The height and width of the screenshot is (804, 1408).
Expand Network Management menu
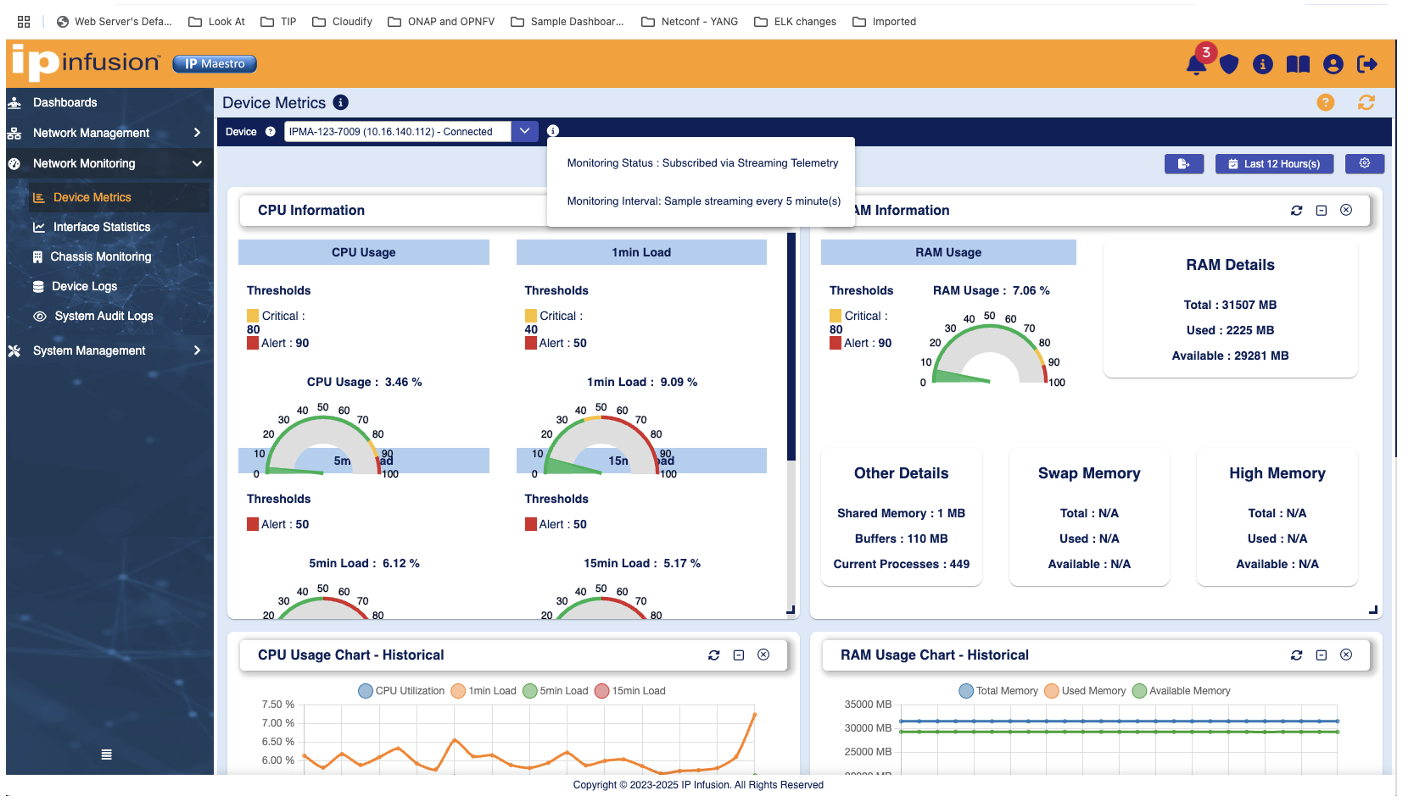[108, 133]
